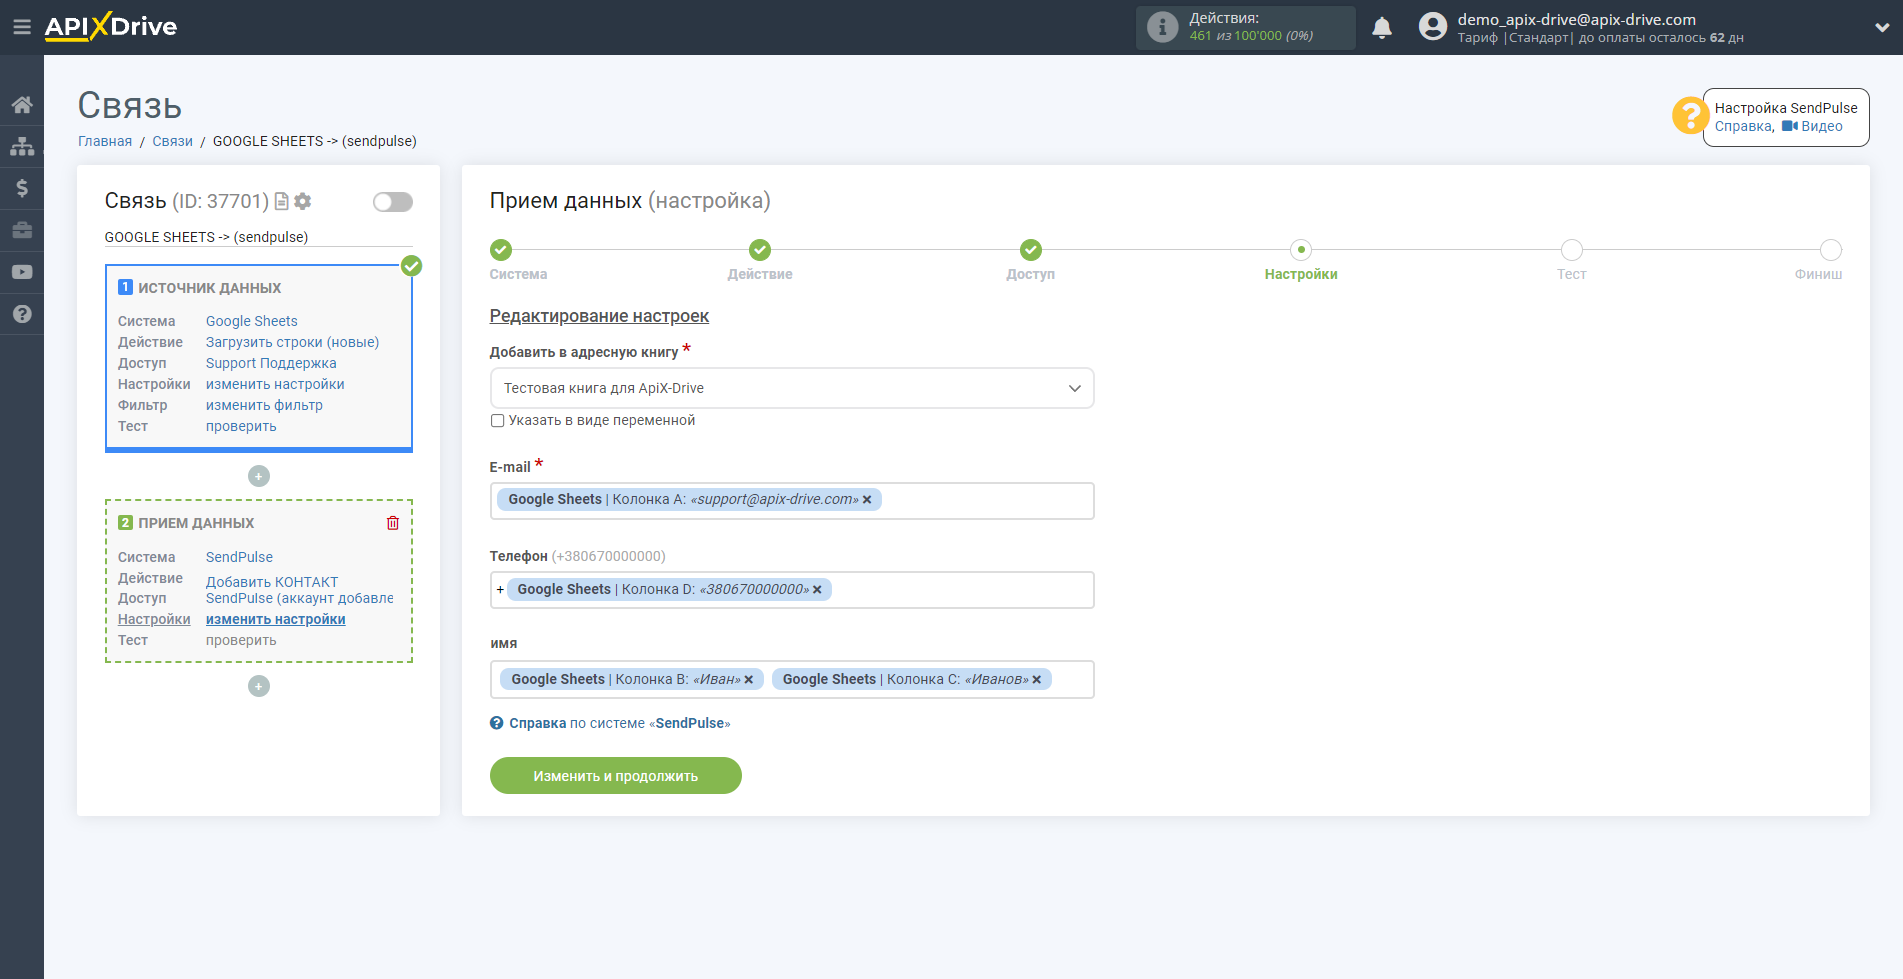Open the hamburger menu icon
The image size is (1903, 979).
(x=22, y=27)
